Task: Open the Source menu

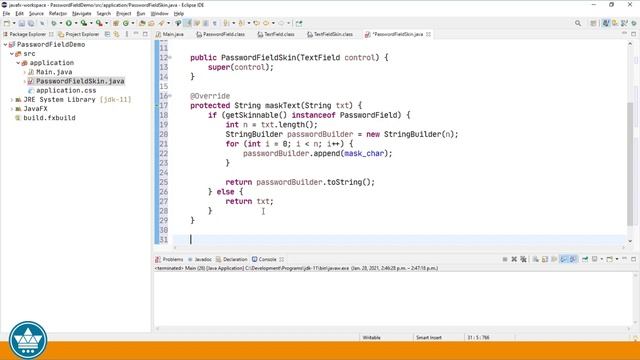Action: (x=36, y=13)
